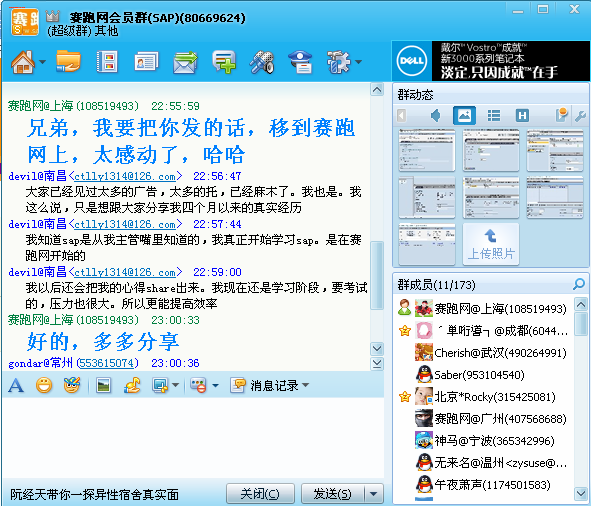Click the ctlly1314@126.com link at 22:57:44
This screenshot has width=591, height=506.
tap(125, 224)
